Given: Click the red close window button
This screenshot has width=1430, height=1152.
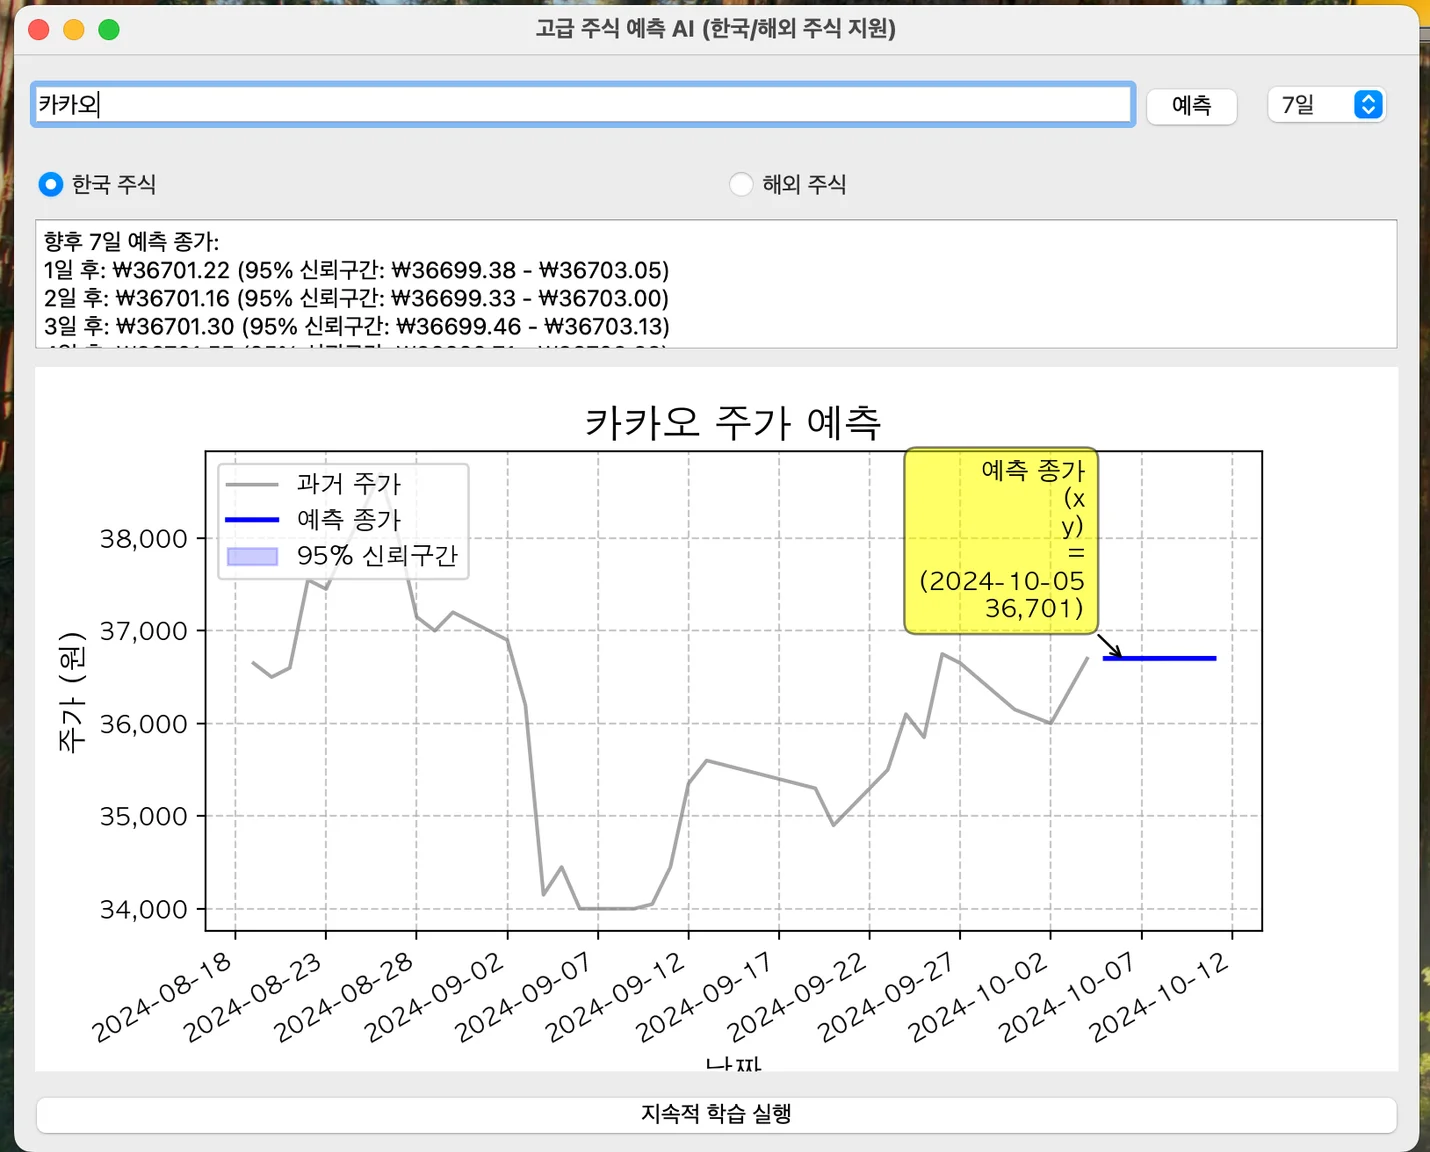Looking at the screenshot, I should coord(39,29).
